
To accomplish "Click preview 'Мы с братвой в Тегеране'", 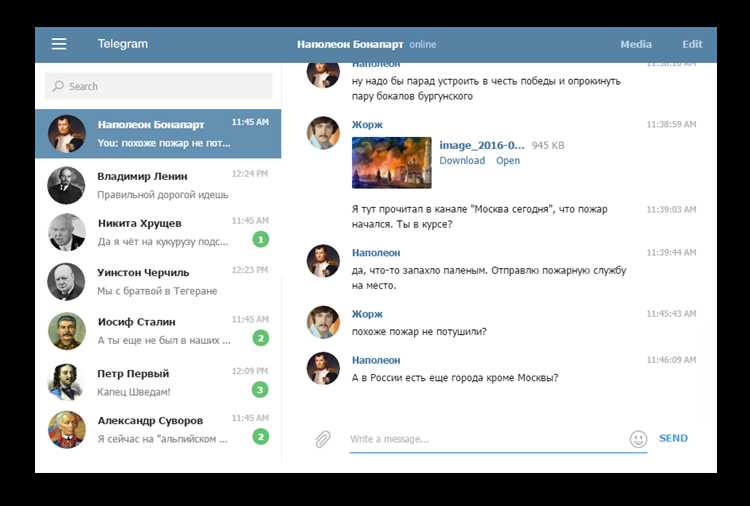I will click(157, 291).
